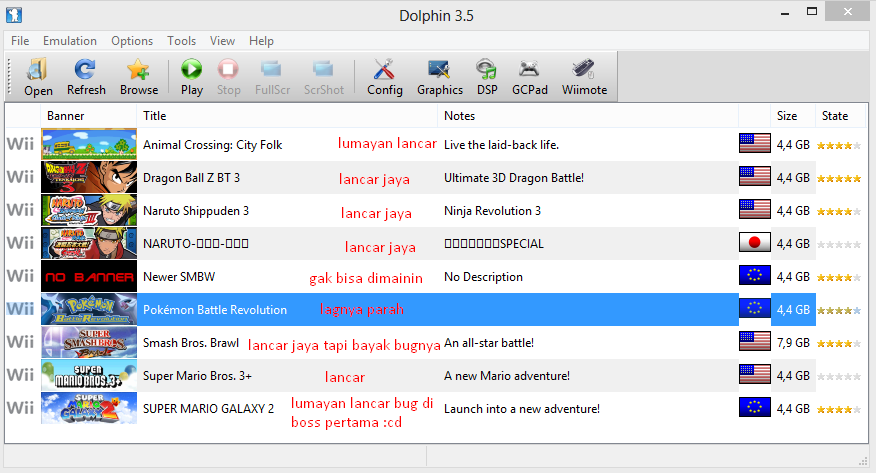Viewport: 876px width, 473px height.
Task: Sort by State column header
Action: point(840,116)
